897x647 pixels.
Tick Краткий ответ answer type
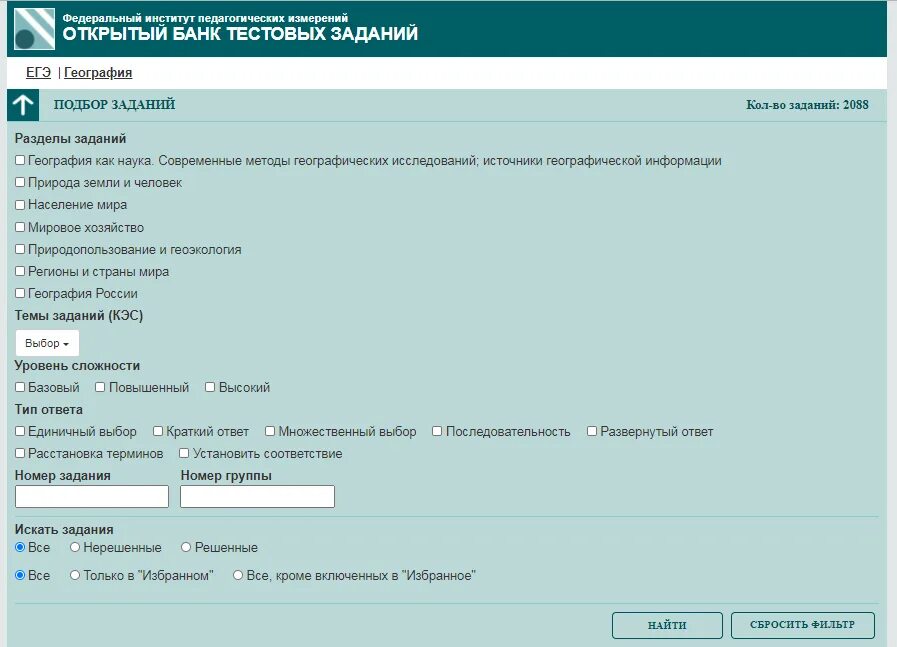[158, 431]
